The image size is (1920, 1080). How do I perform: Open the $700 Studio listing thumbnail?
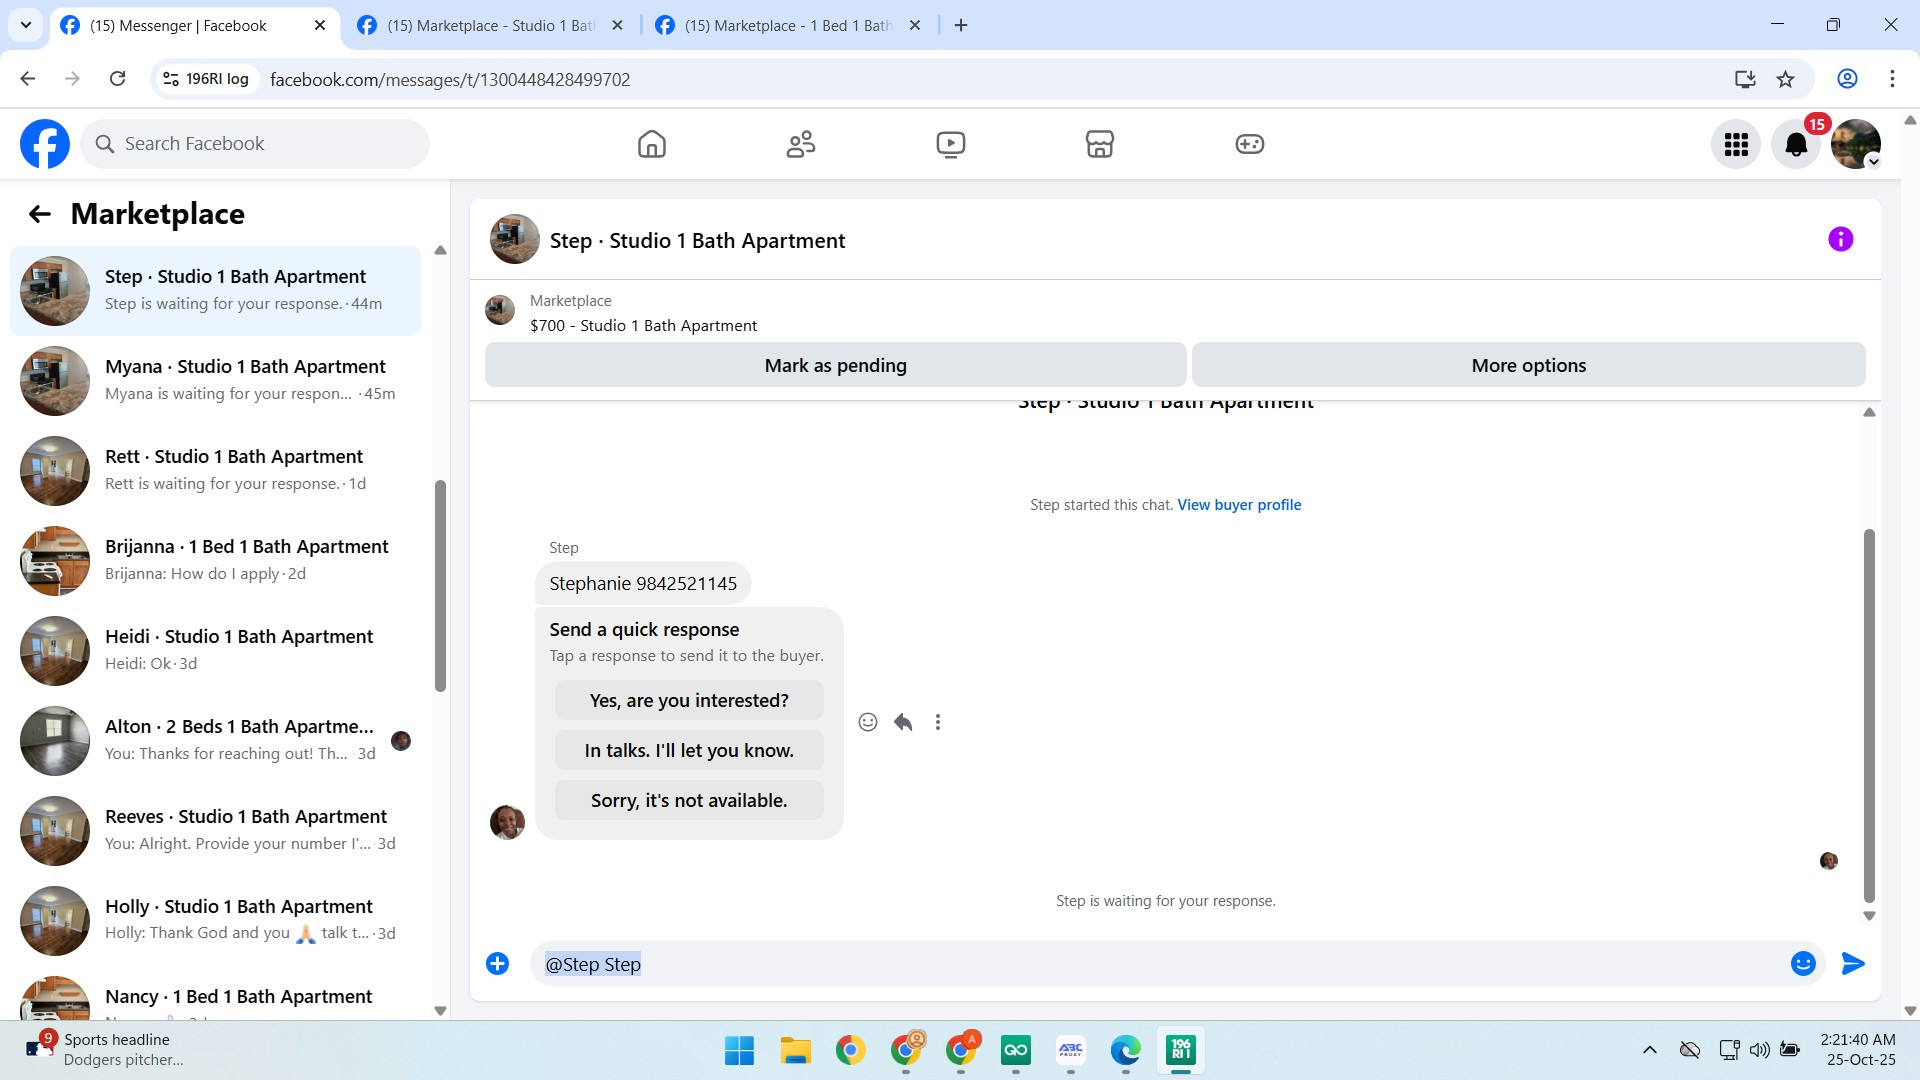(x=500, y=311)
